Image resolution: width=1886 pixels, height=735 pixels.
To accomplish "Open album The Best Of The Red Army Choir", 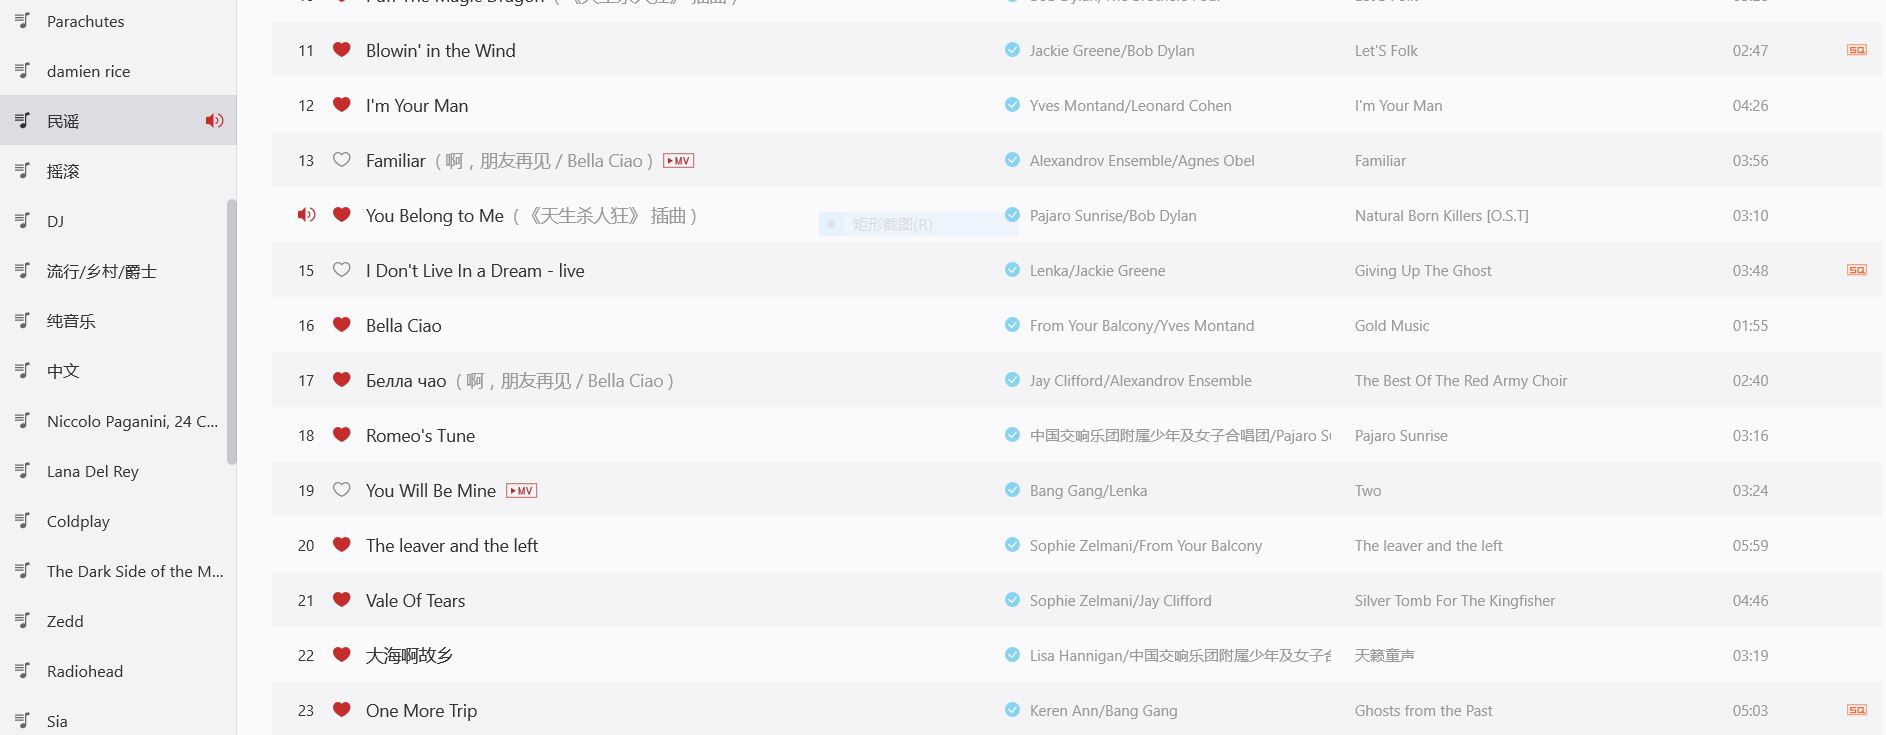I will click(1461, 380).
